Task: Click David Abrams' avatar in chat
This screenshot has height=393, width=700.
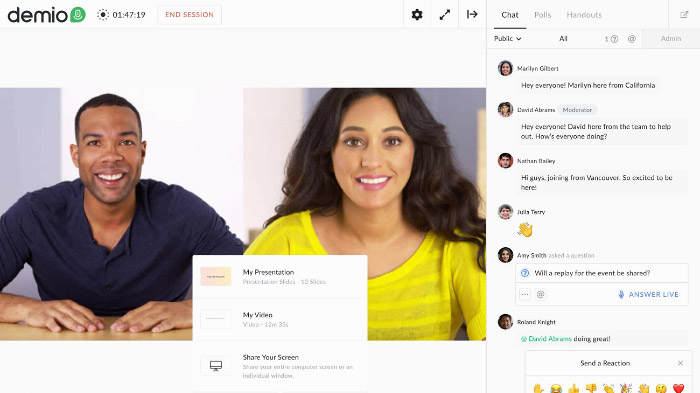Action: coord(505,109)
